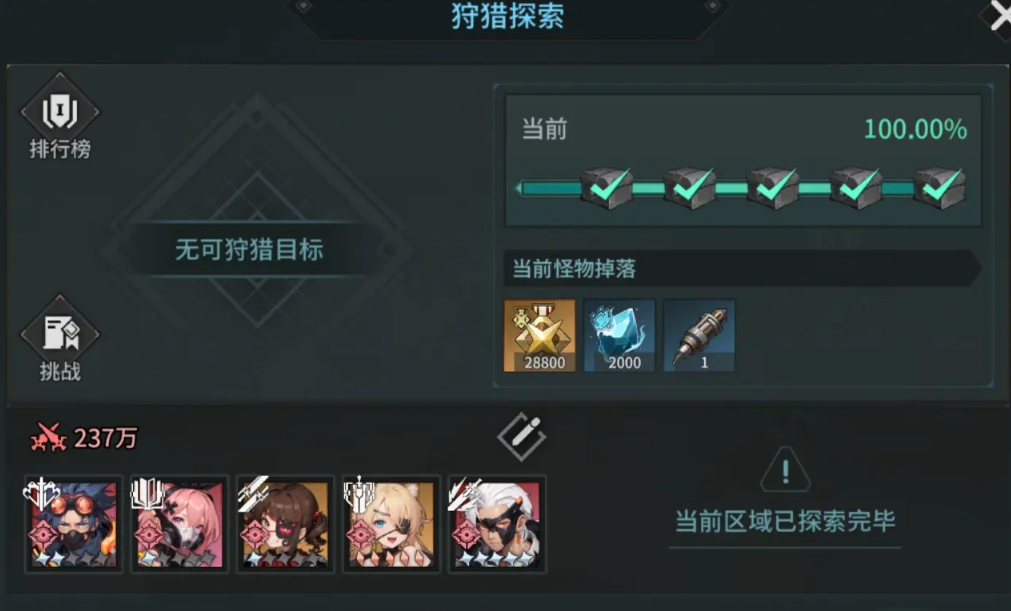Select the gold medal drop item 28800
1011x611 pixels.
pyautogui.click(x=540, y=335)
